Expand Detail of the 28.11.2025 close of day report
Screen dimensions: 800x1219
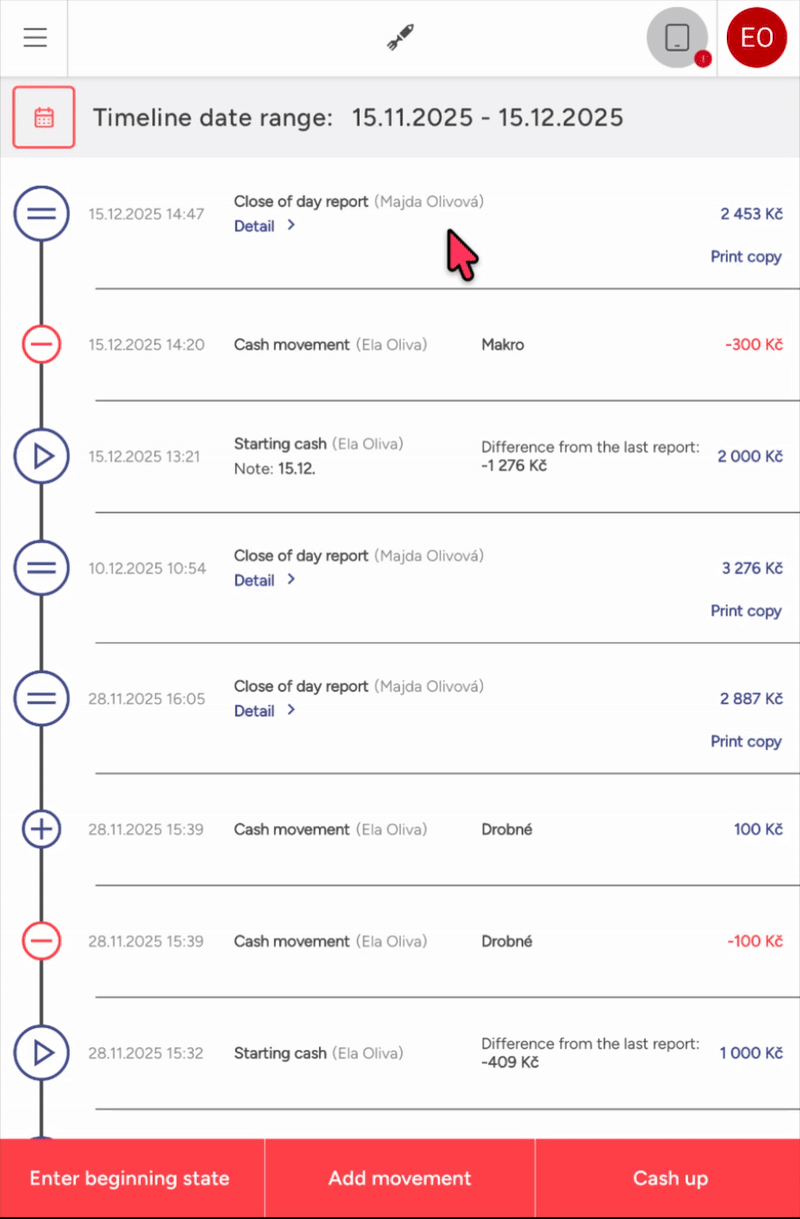click(265, 711)
